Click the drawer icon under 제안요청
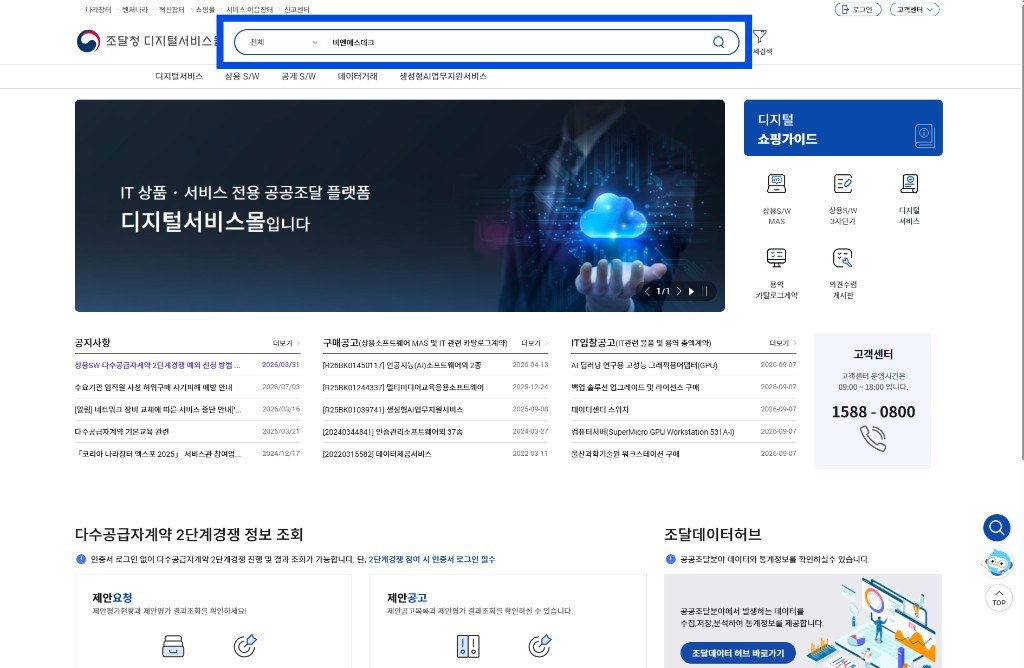Viewport: 1024px width, 668px height. pos(173,646)
